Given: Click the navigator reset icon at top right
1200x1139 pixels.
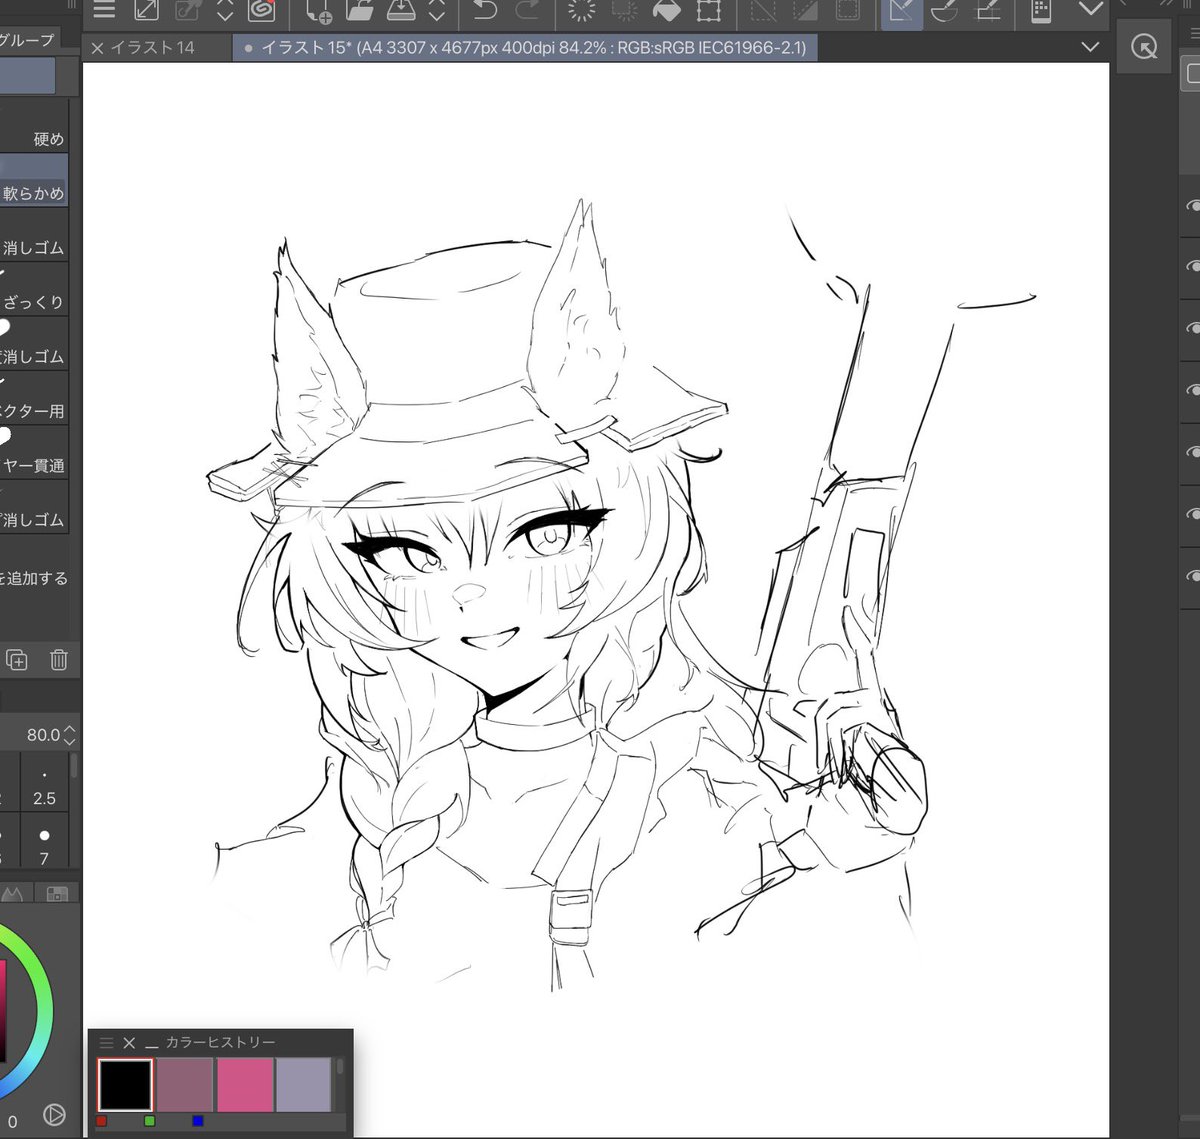Looking at the screenshot, I should pyautogui.click(x=1145, y=47).
